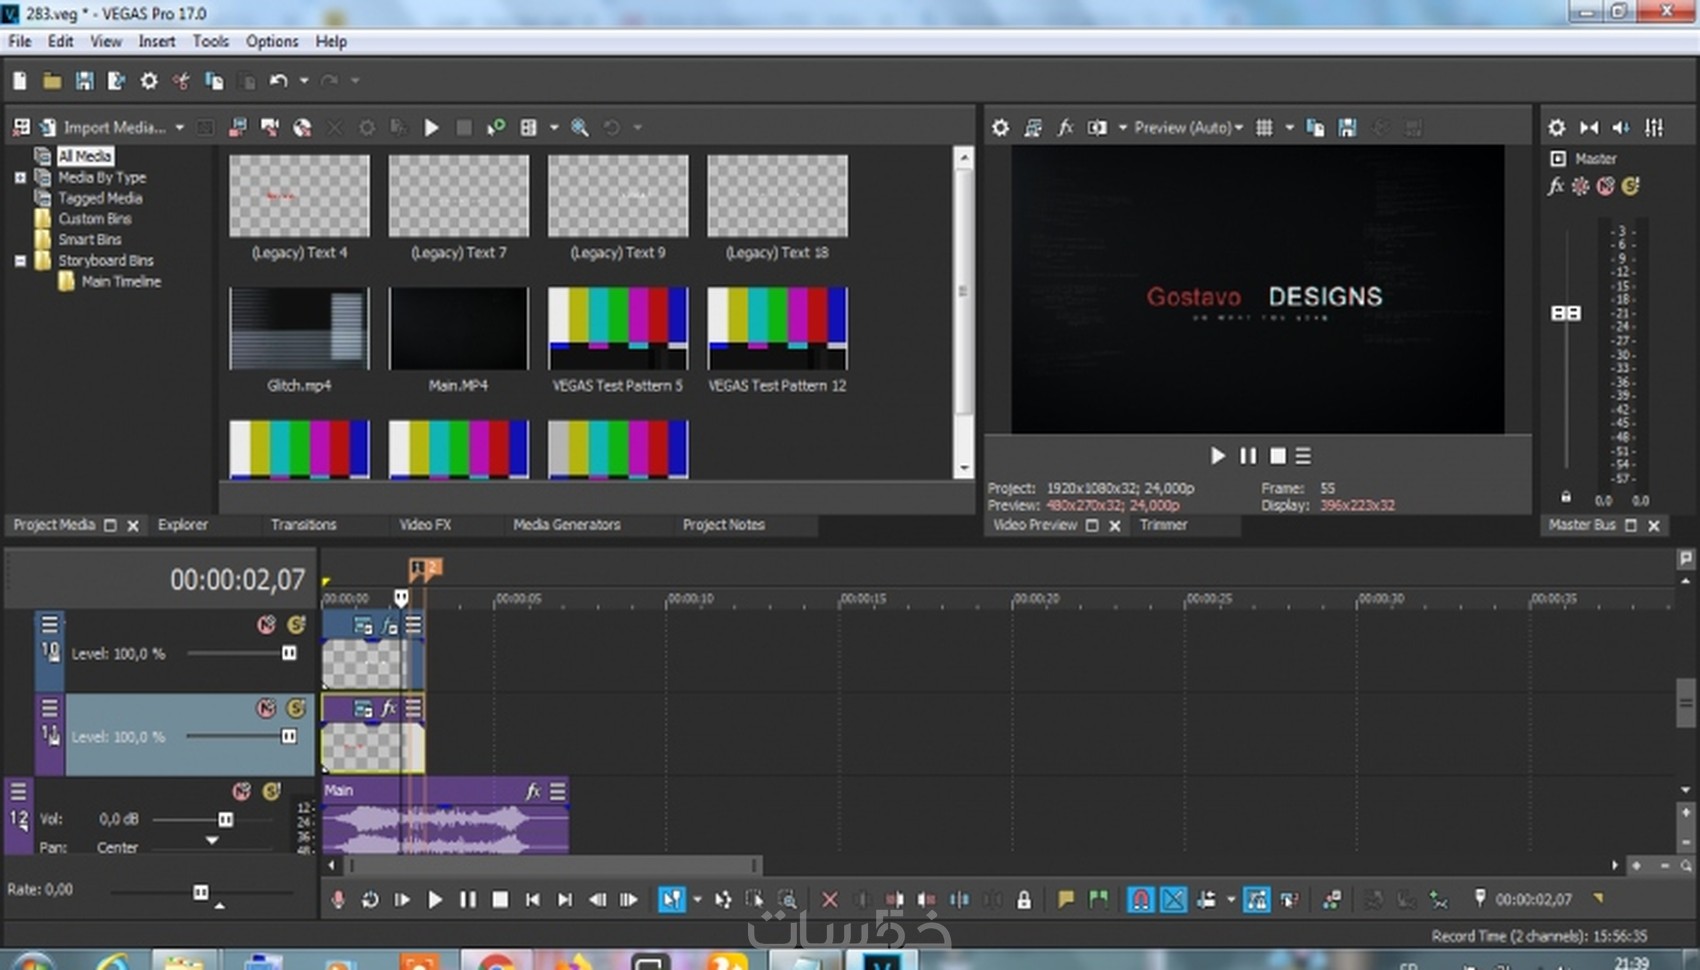Image resolution: width=1700 pixels, height=970 pixels.
Task: Select VEGAS Test Pattern 12 thumbnail
Action: [x=777, y=329]
